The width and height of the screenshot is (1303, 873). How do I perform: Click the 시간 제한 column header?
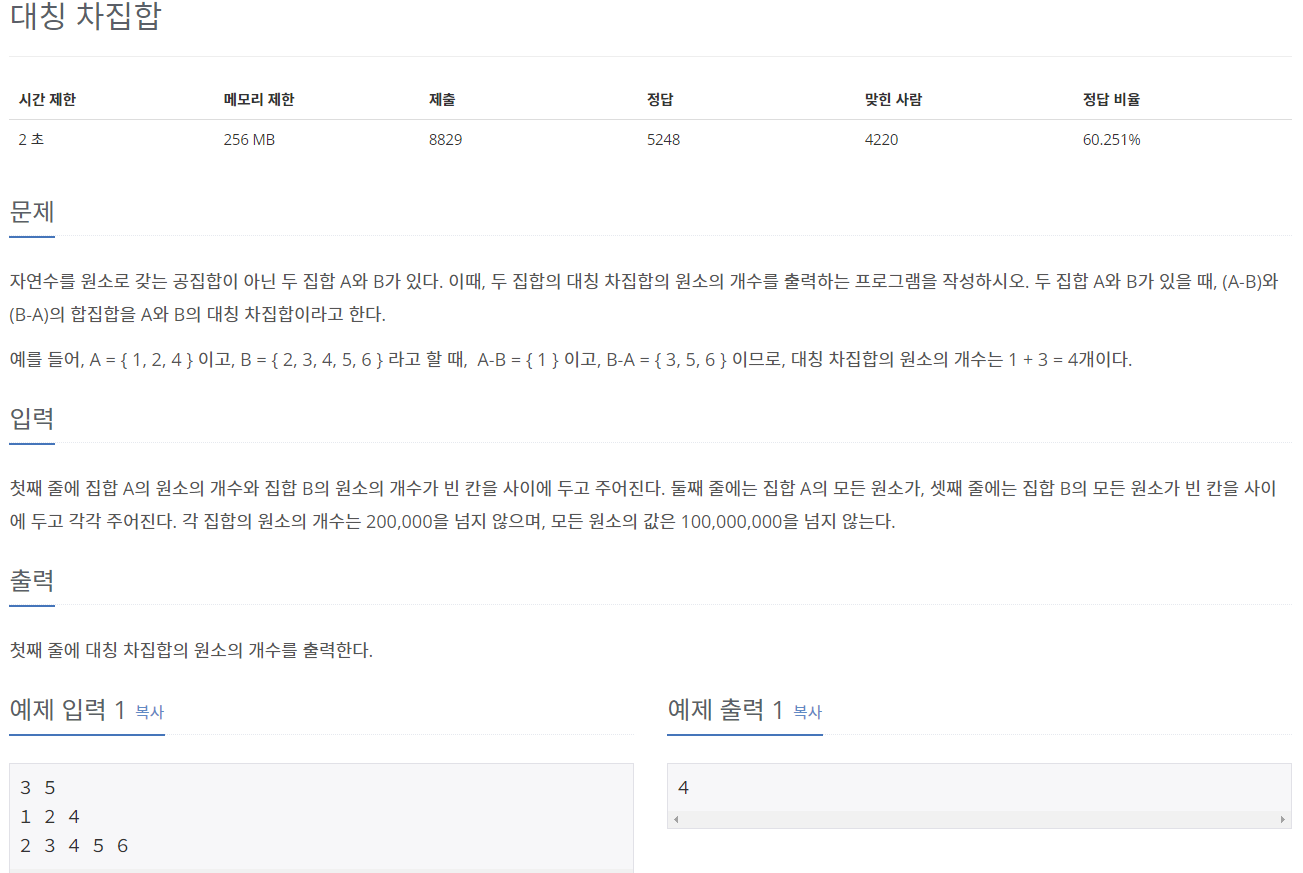click(x=47, y=99)
